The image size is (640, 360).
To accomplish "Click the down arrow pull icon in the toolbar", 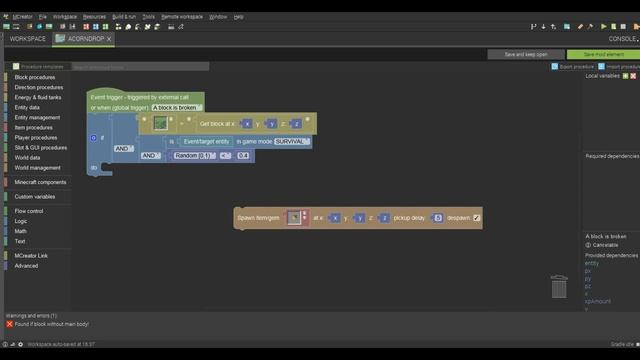I will click(x=543, y=27).
